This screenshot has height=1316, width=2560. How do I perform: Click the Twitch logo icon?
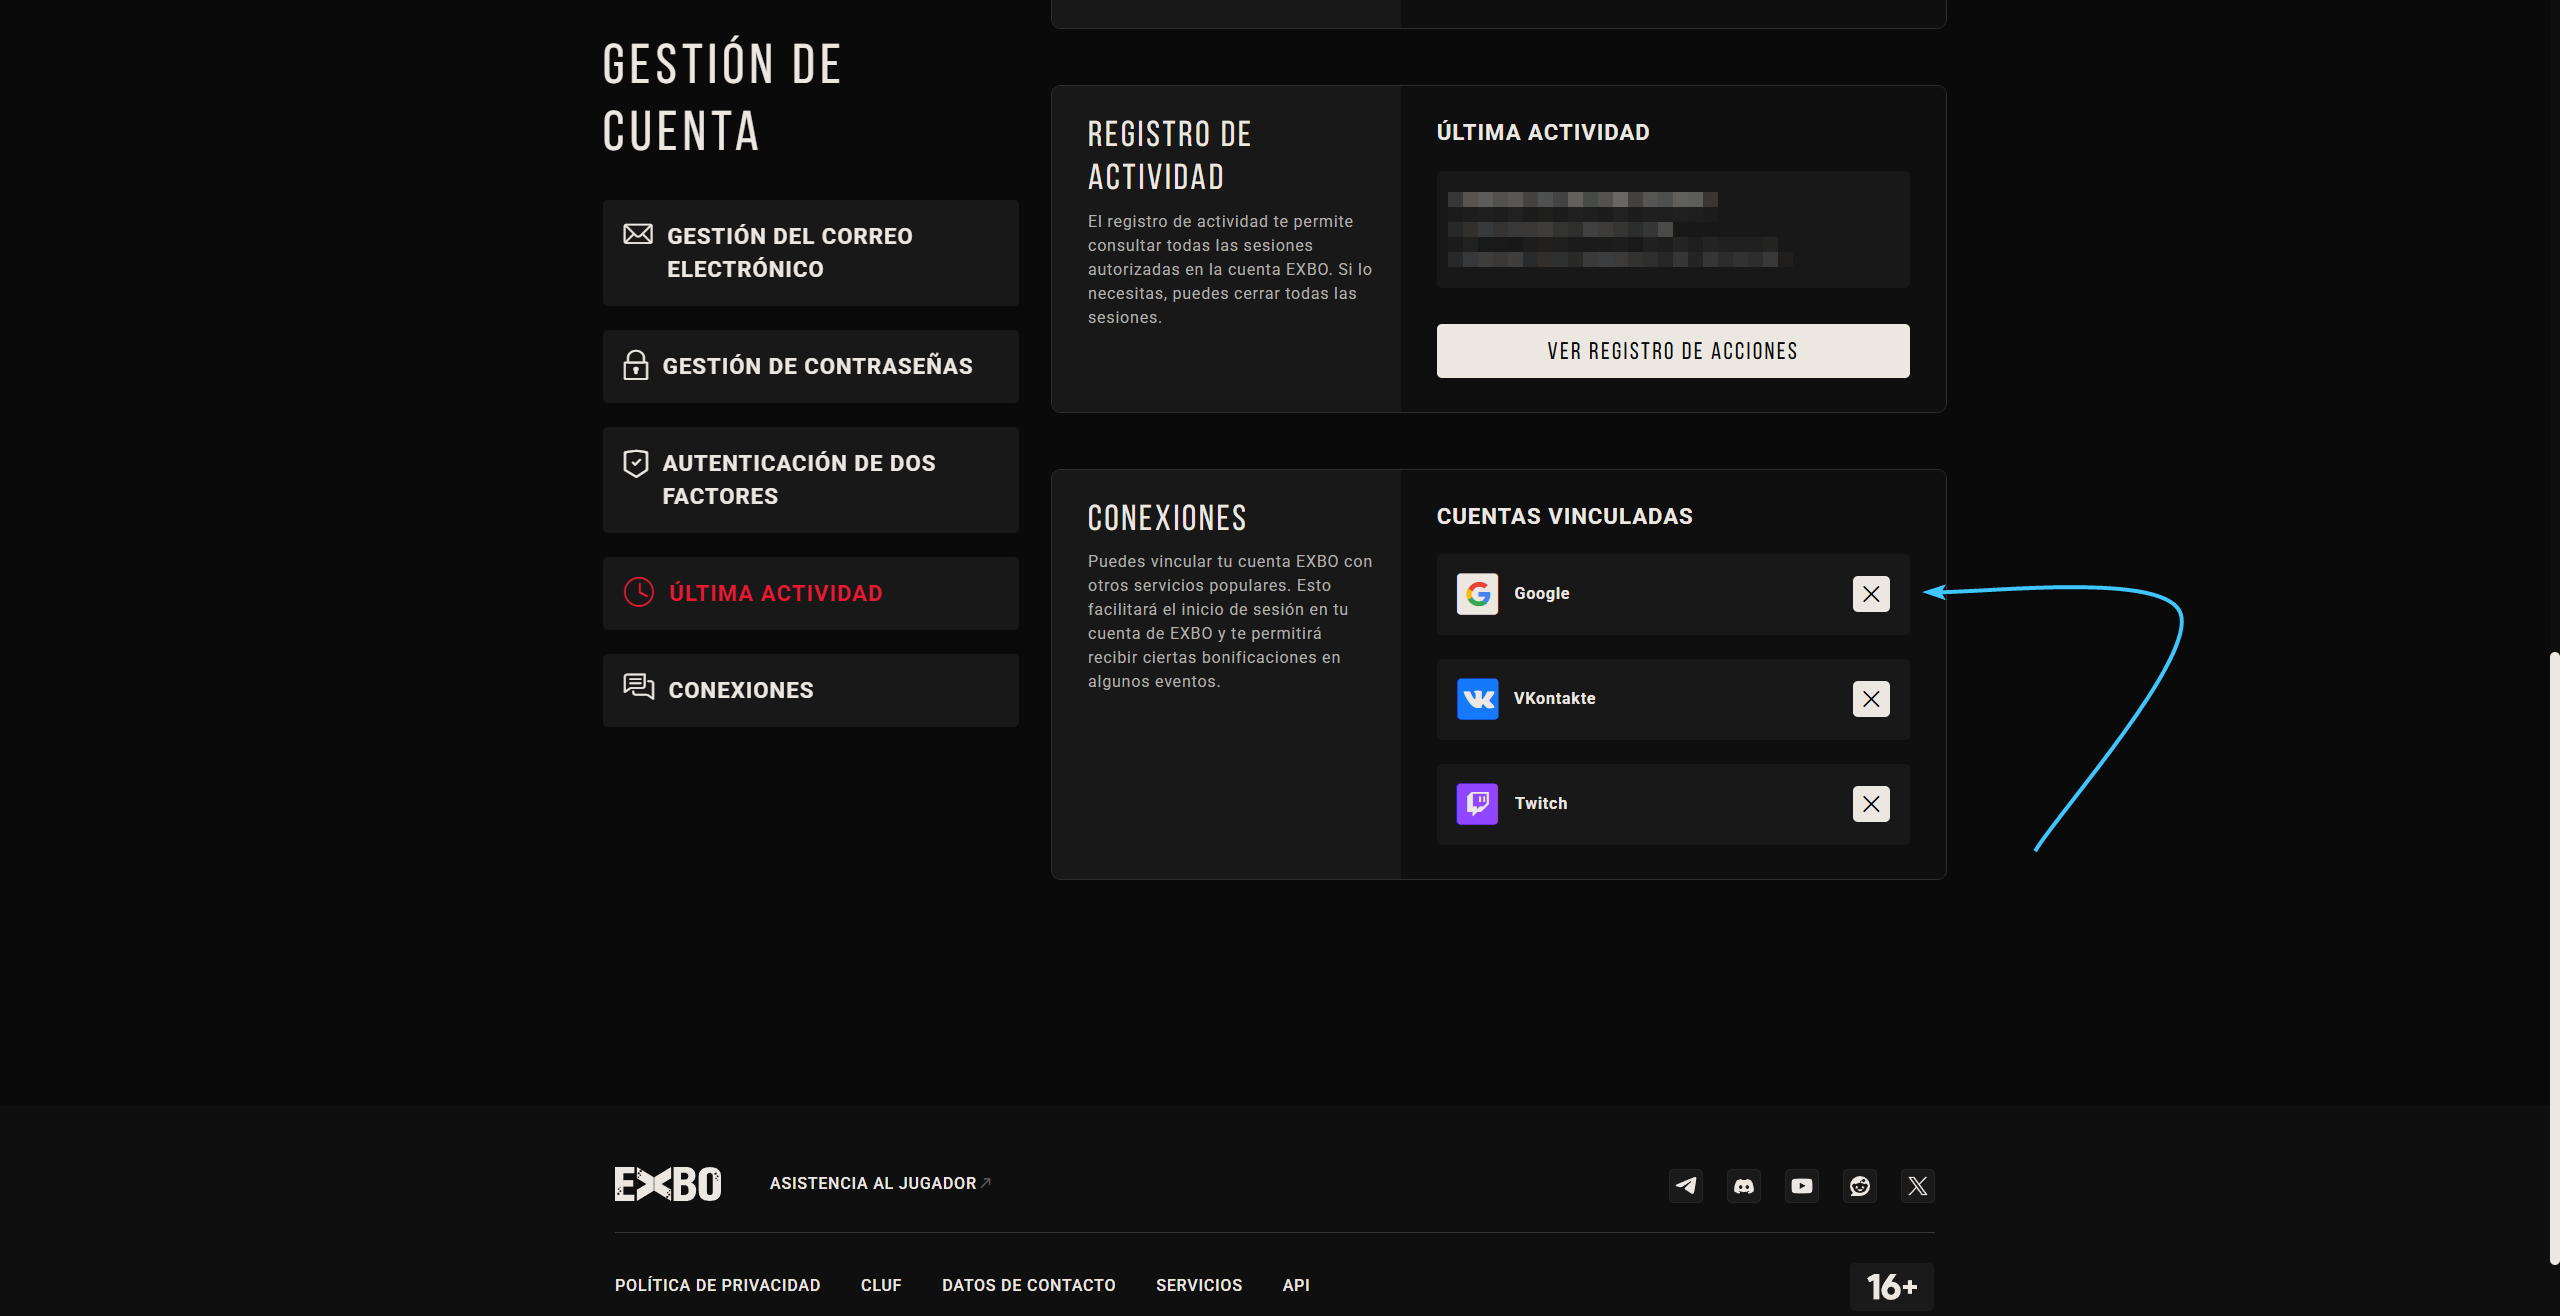point(1477,804)
